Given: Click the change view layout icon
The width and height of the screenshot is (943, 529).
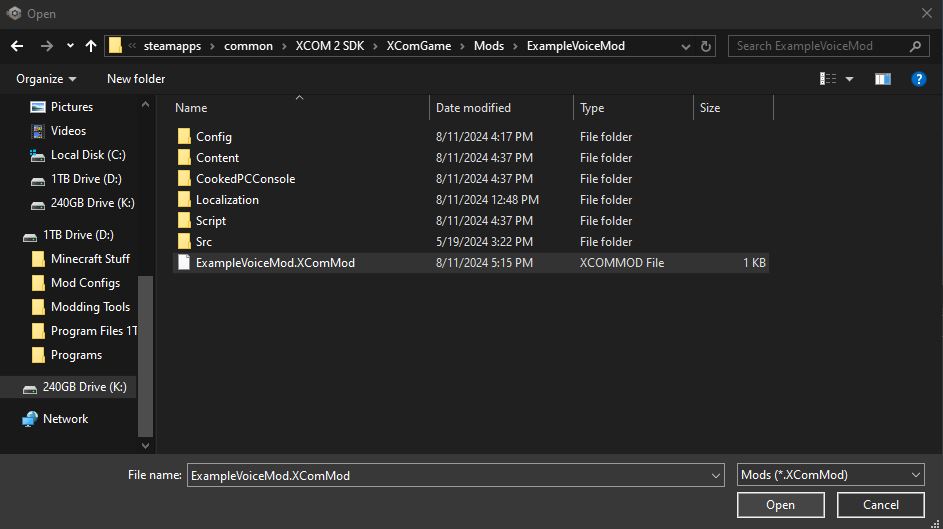Looking at the screenshot, I should [829, 79].
